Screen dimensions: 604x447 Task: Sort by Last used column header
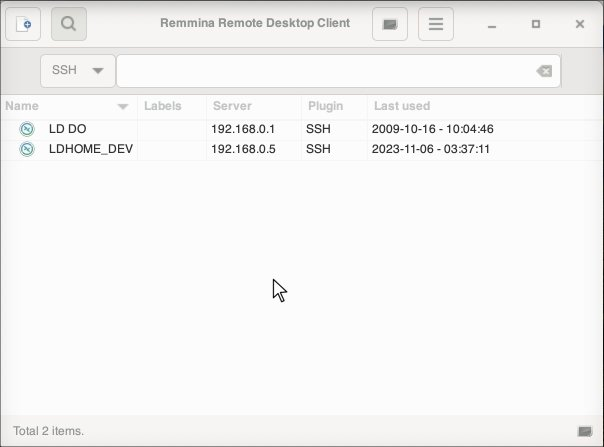(x=402, y=106)
